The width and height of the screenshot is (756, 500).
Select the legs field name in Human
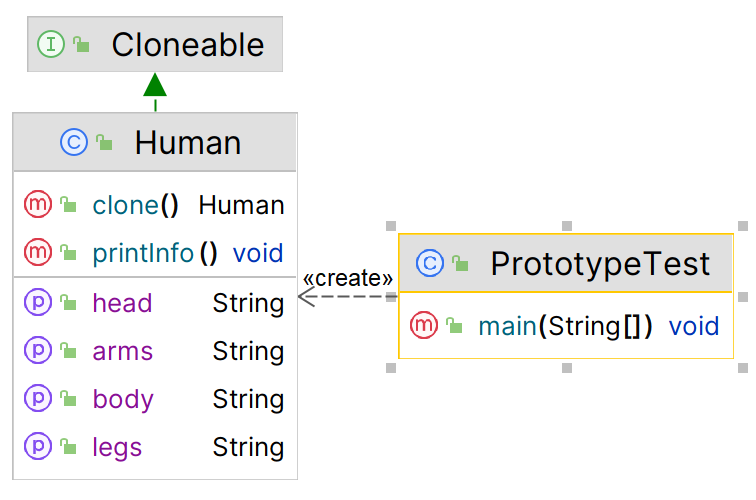coord(117,447)
